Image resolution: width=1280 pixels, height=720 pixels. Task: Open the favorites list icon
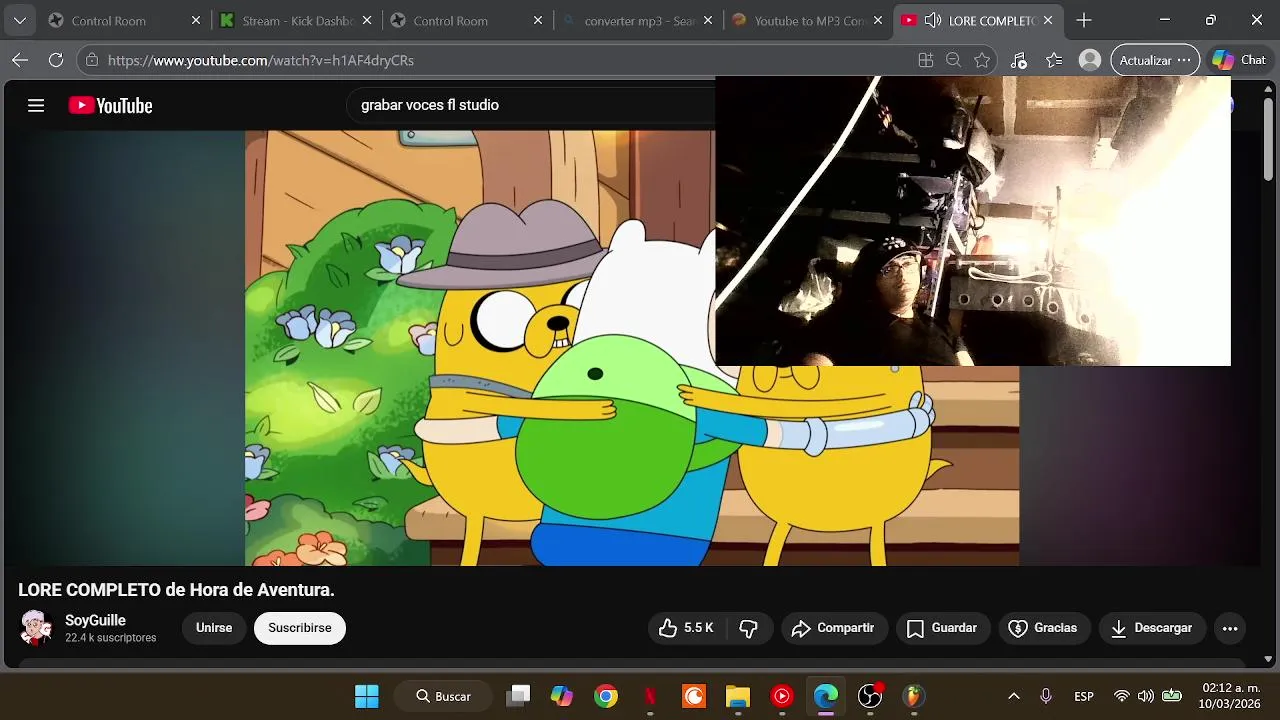(x=1054, y=60)
